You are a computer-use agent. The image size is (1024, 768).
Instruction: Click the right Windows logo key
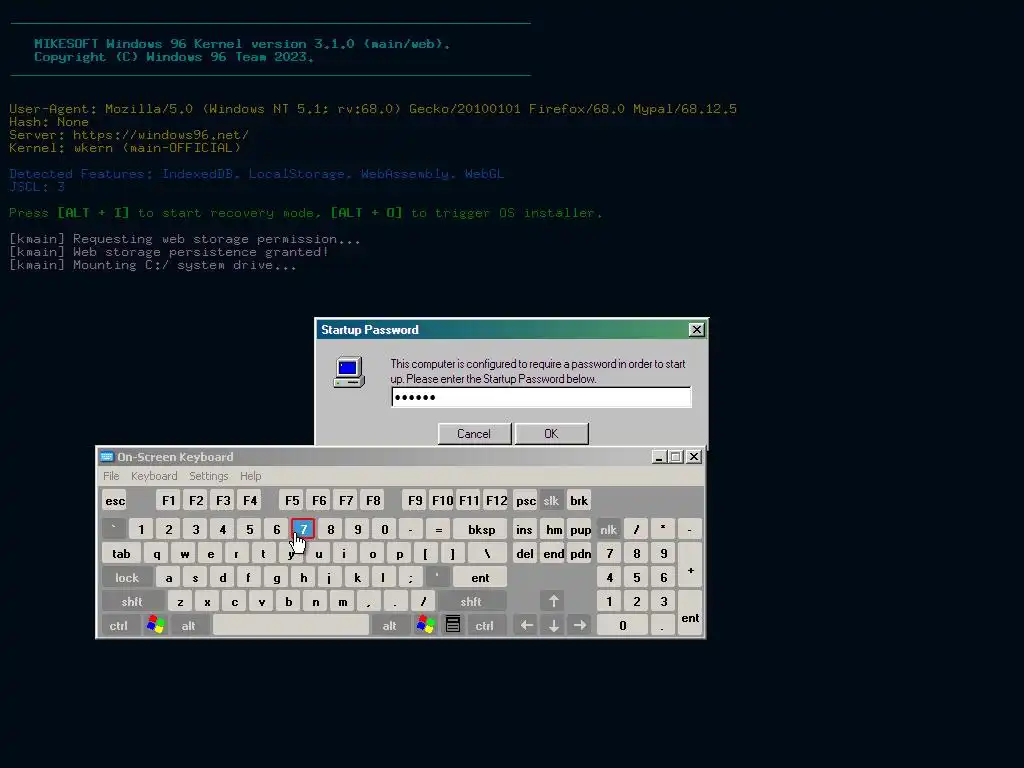426,625
